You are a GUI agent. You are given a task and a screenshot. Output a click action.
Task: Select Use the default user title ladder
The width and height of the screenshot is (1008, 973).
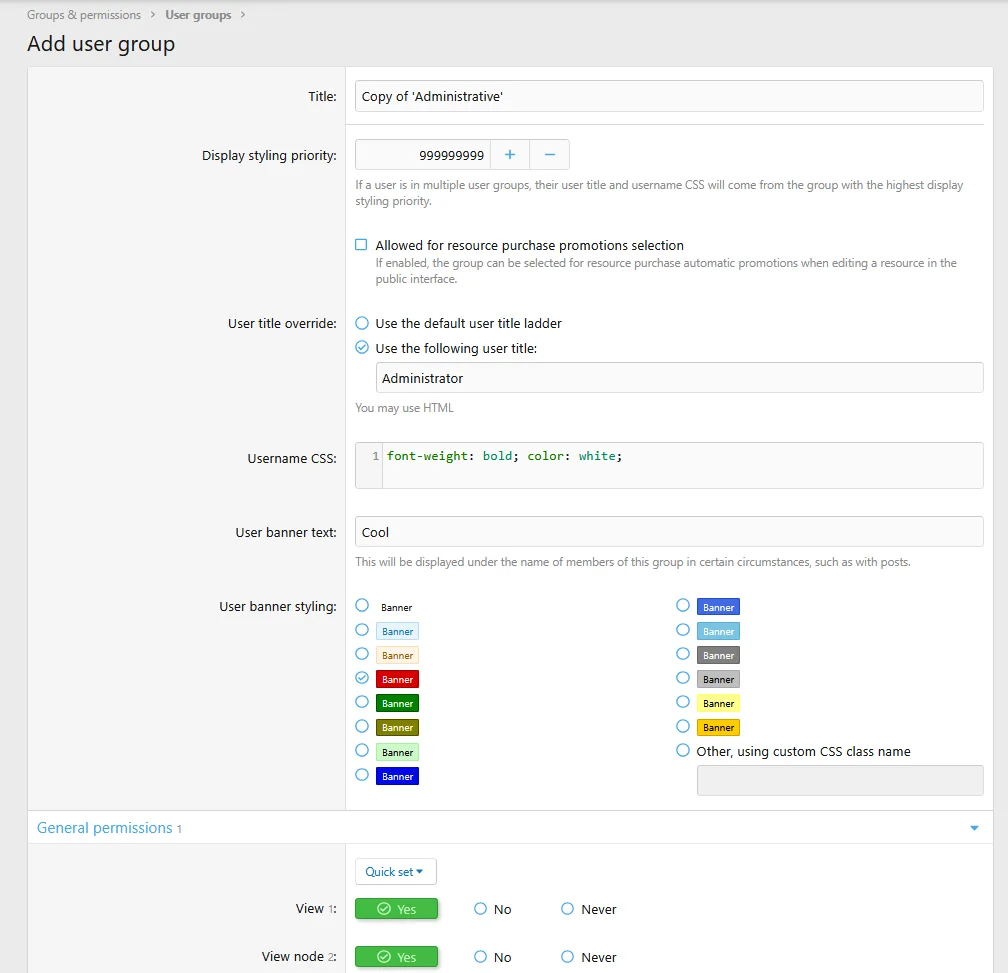coord(362,323)
